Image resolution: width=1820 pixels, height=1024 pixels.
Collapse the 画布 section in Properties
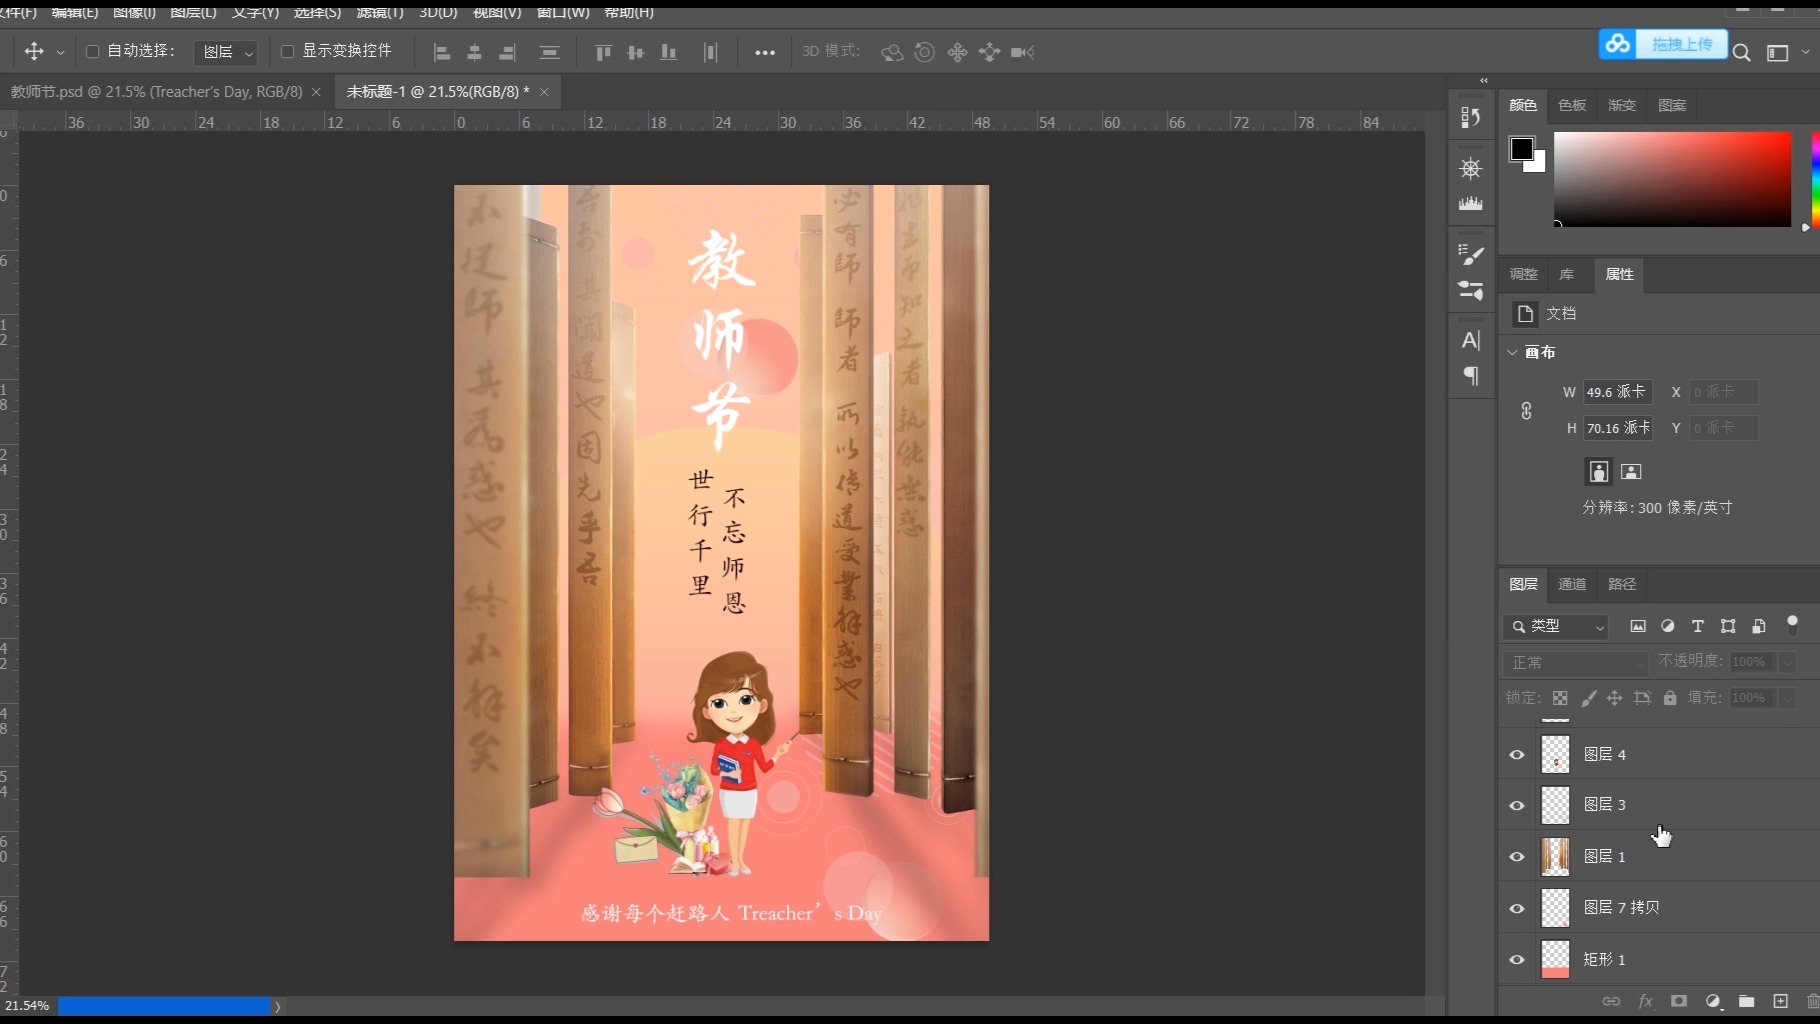click(x=1512, y=352)
